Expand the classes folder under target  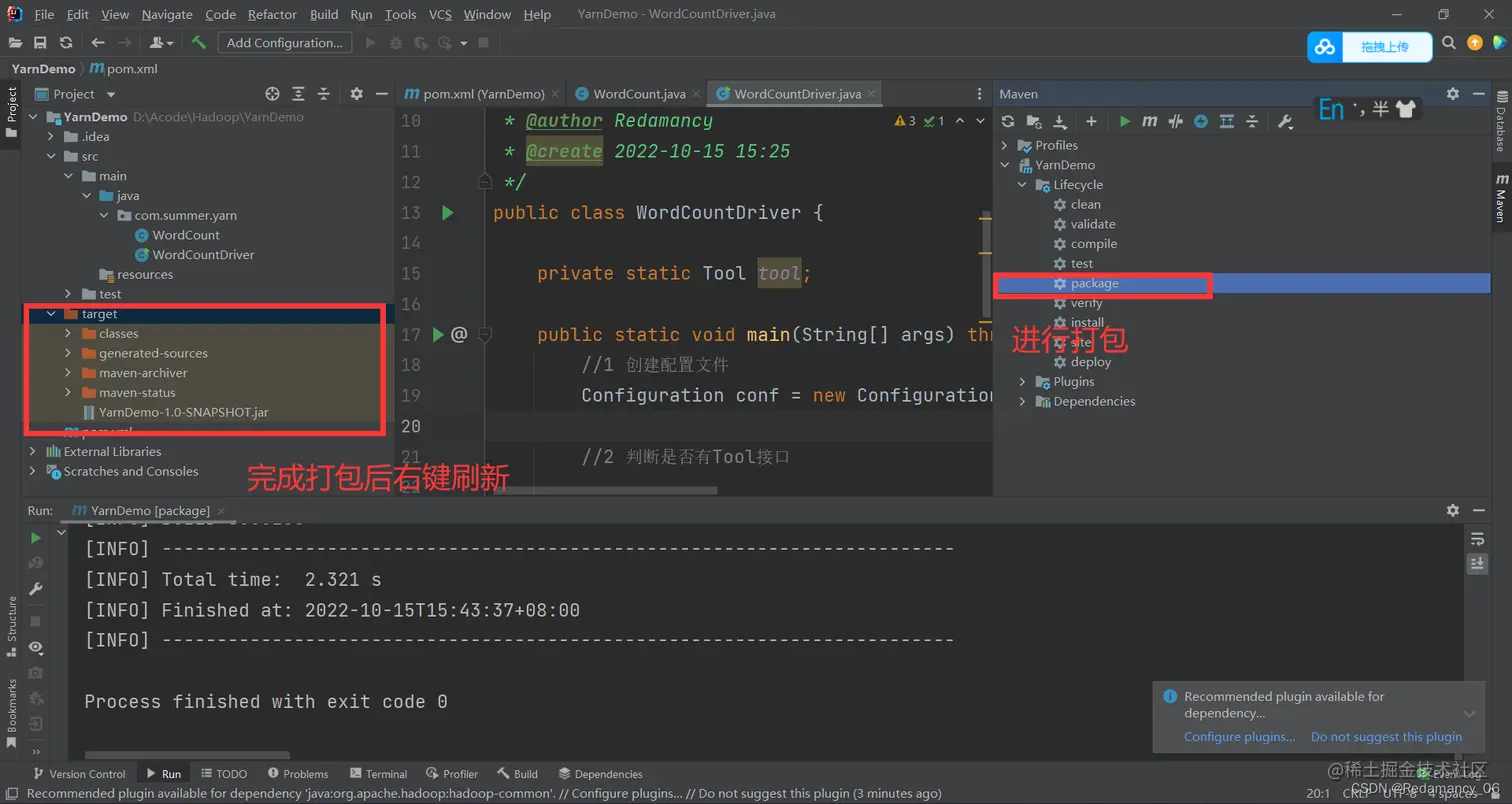pyautogui.click(x=67, y=333)
